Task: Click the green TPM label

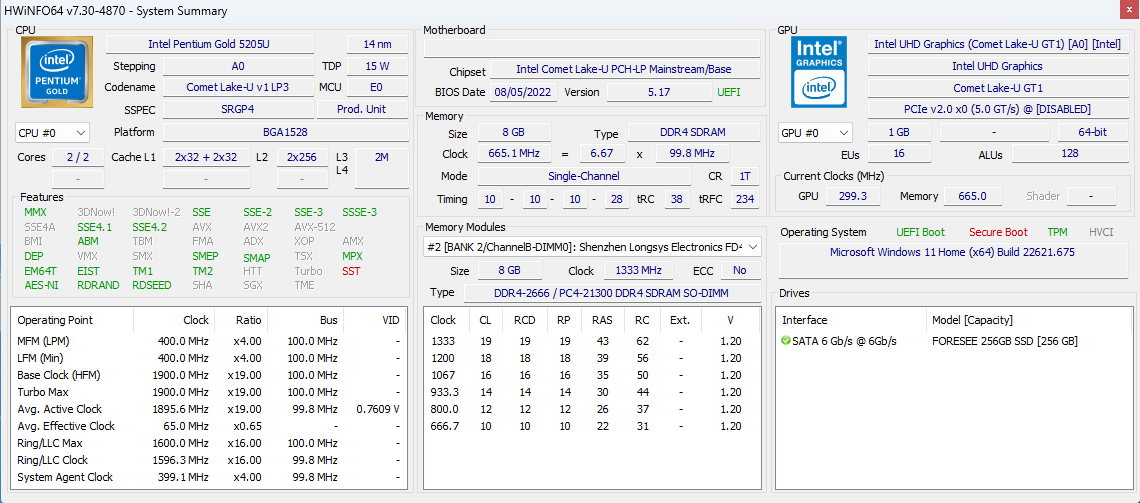Action: (1058, 233)
